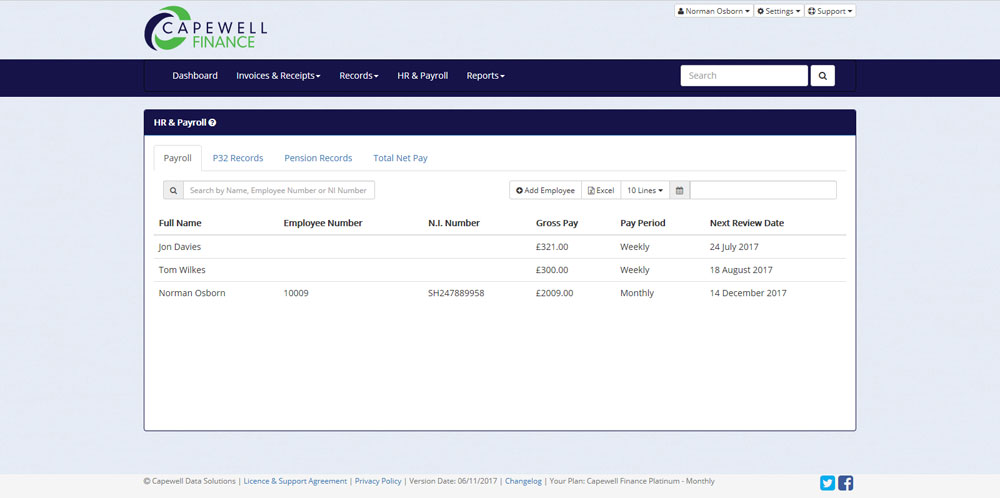The height and width of the screenshot is (498, 1000).
Task: Open the Twitter icon in footer
Action: [x=827, y=483]
